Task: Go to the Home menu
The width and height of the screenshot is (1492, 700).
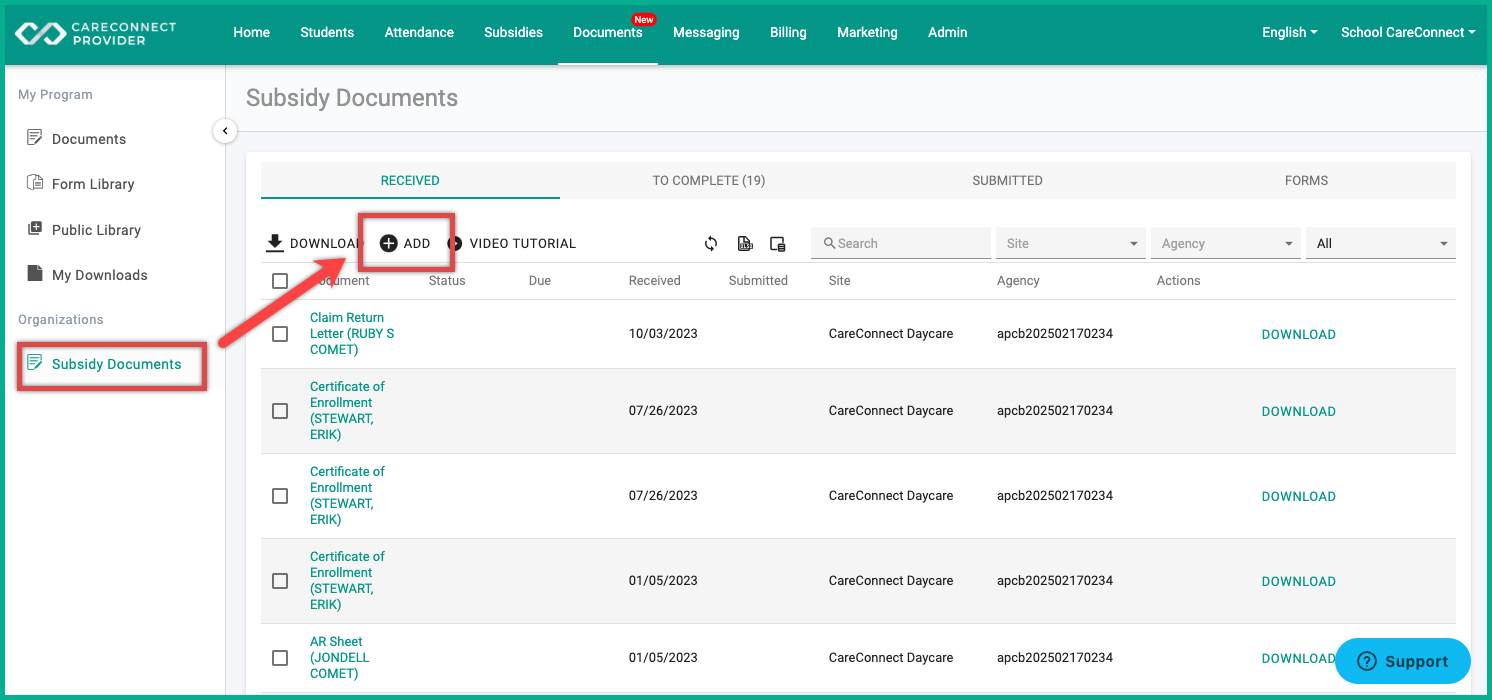Action: click(252, 32)
